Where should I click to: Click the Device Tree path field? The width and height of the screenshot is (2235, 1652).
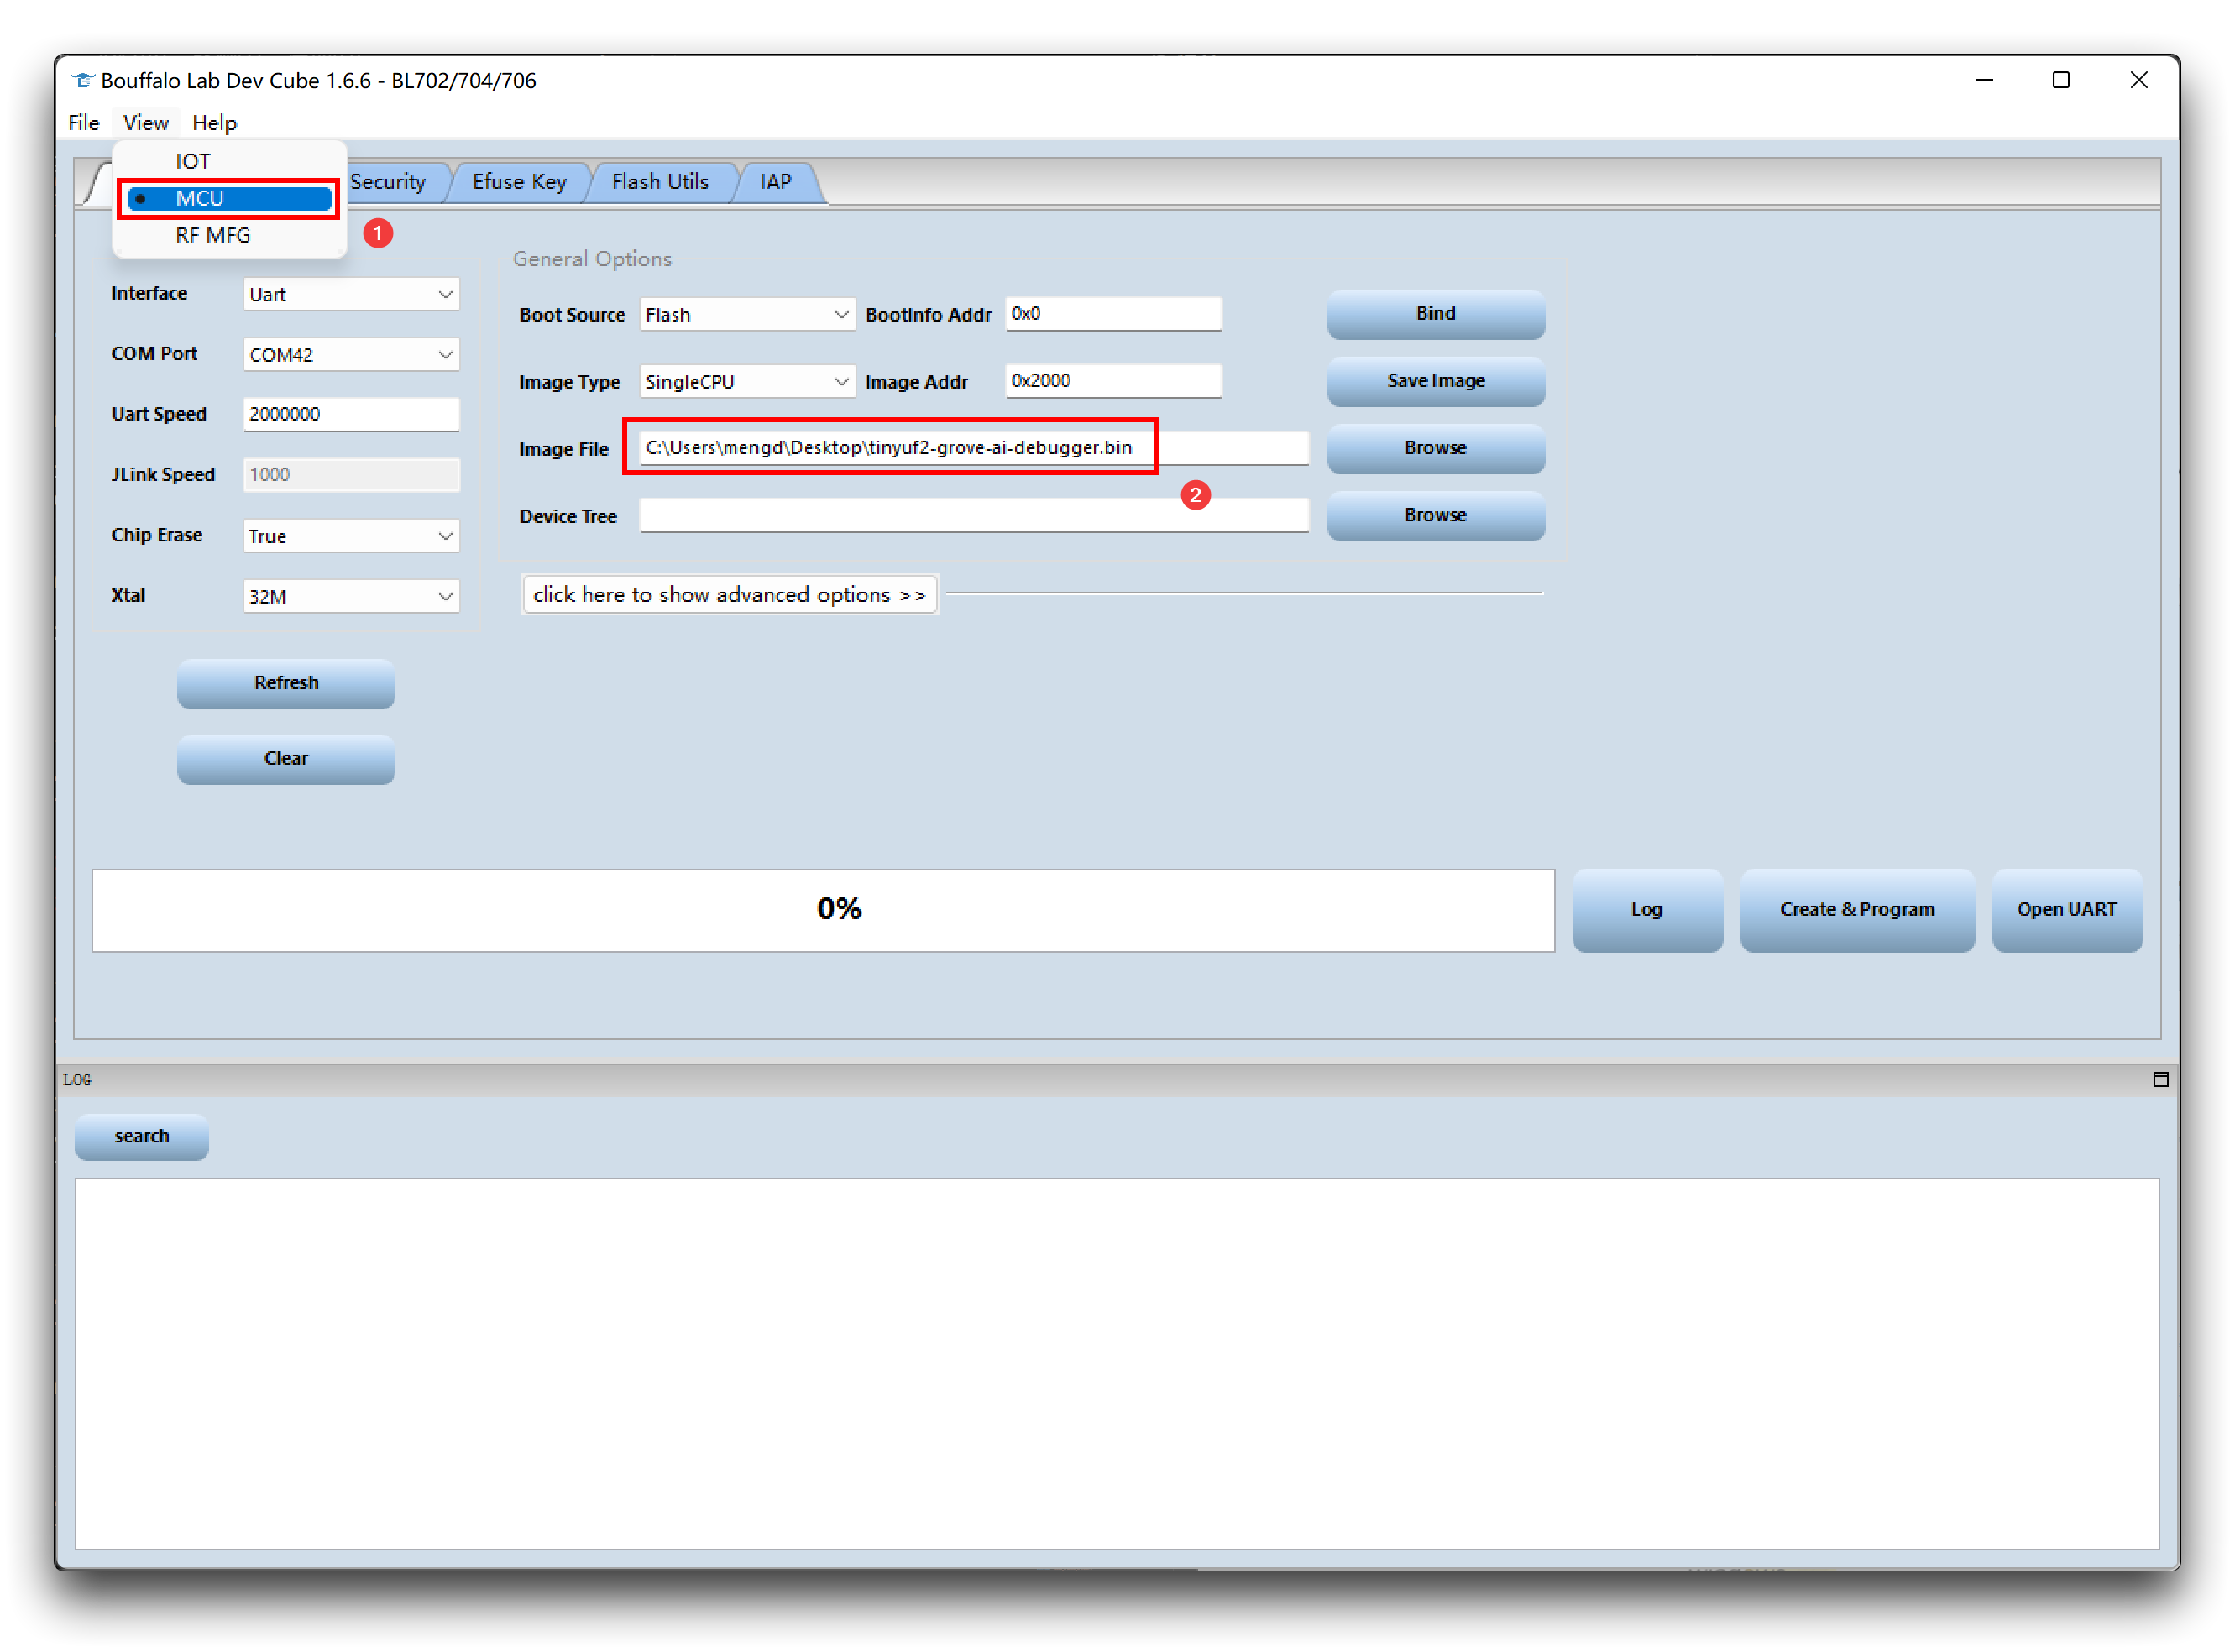click(x=974, y=515)
